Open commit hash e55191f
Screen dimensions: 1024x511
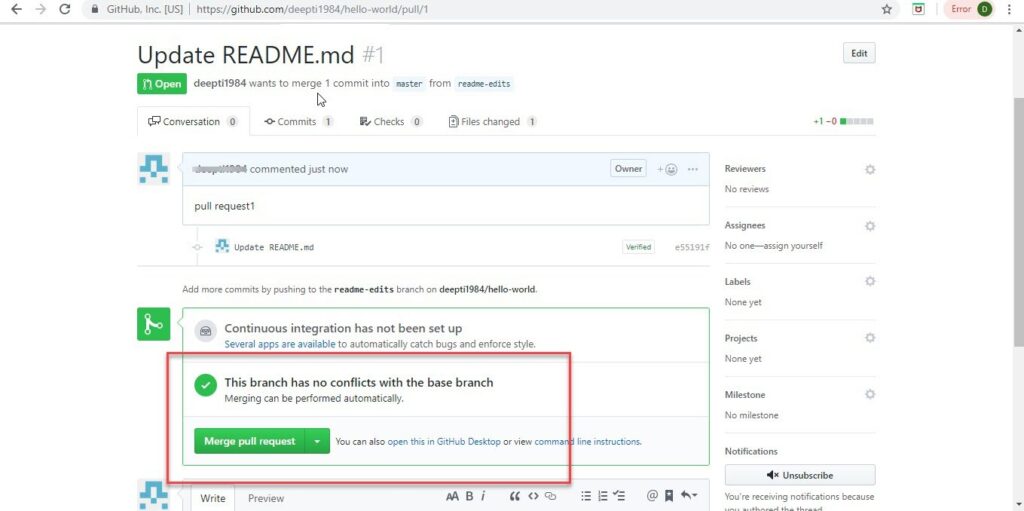tap(692, 248)
